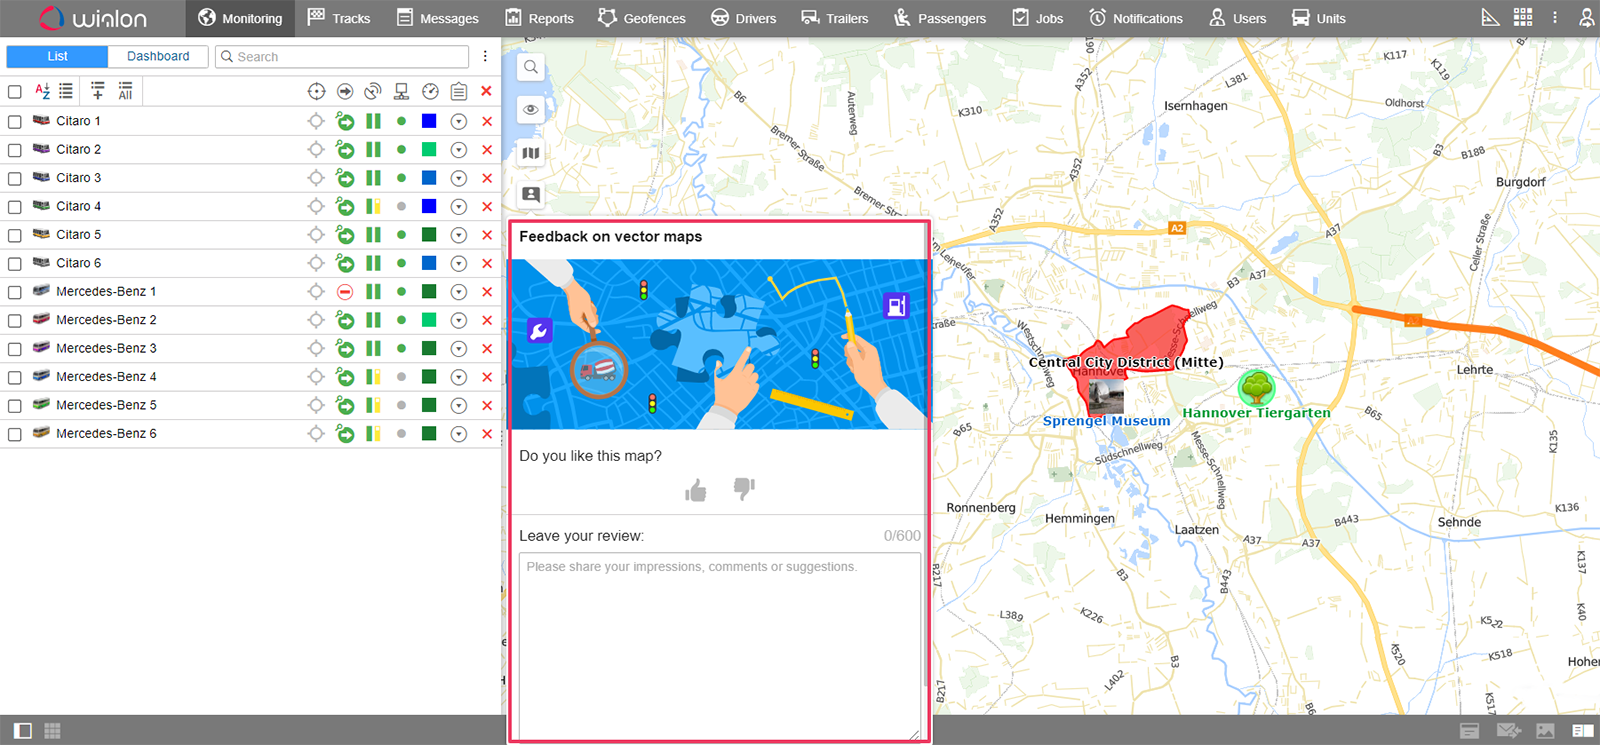Tick the checkbox for Mercedes-Benz 4
Viewport: 1600px width, 745px height.
click(15, 377)
